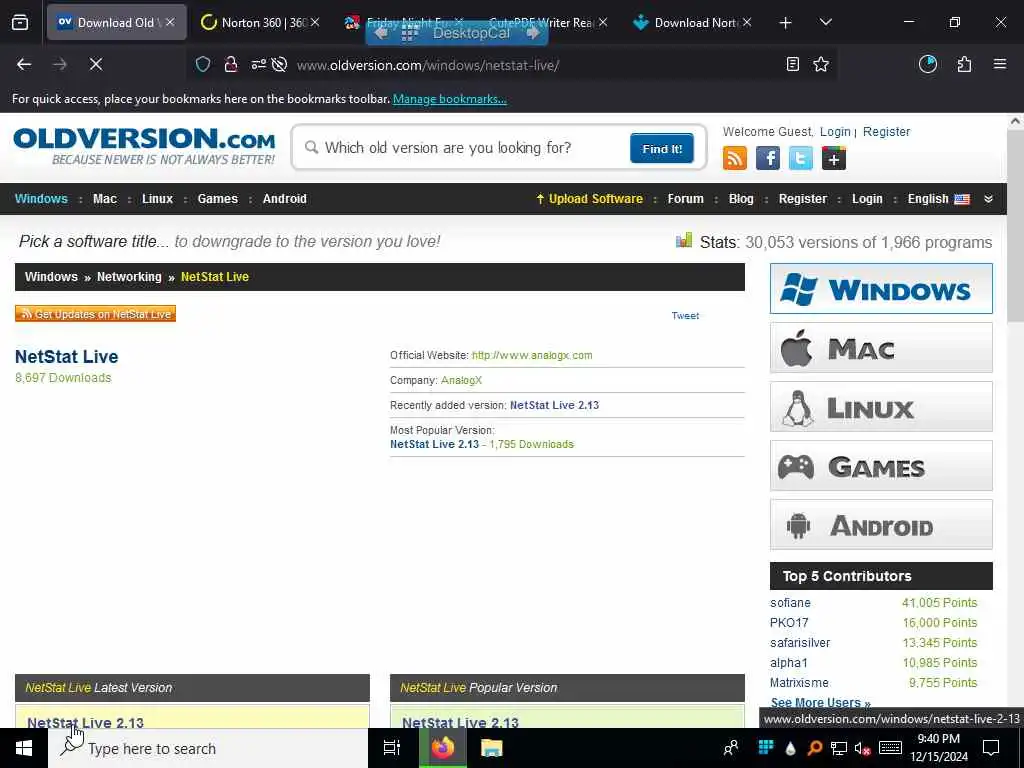Screen dimensions: 1024x768
Task: Open AnalogX company link
Action: [461, 381]
